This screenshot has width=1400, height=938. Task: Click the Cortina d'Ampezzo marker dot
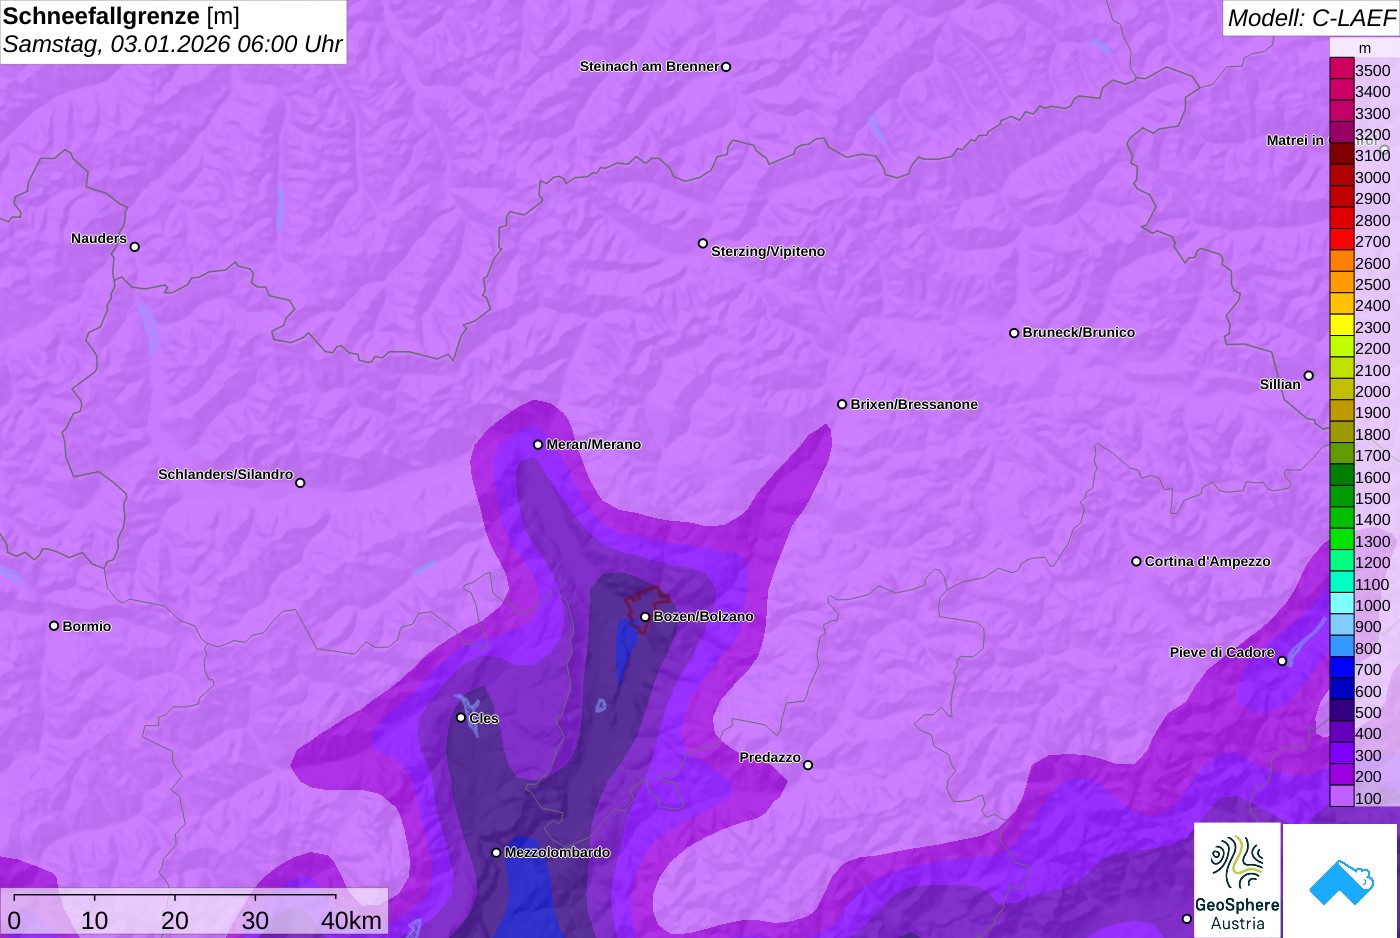[x=1136, y=562]
